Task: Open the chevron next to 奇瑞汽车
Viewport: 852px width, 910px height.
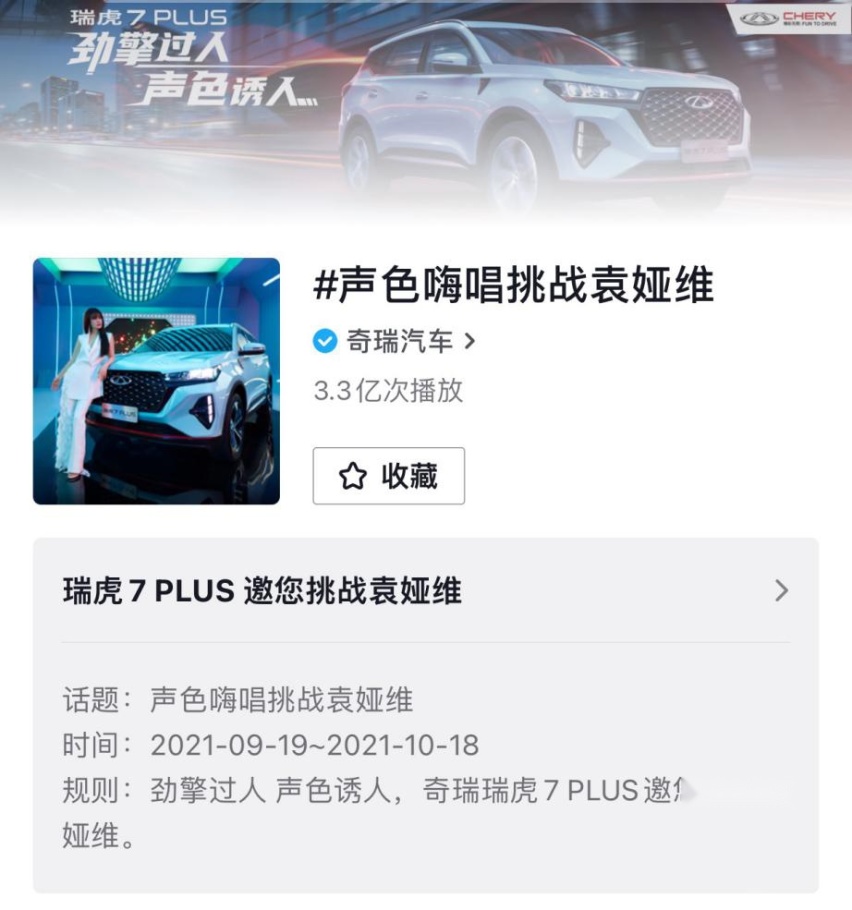Action: [470, 341]
